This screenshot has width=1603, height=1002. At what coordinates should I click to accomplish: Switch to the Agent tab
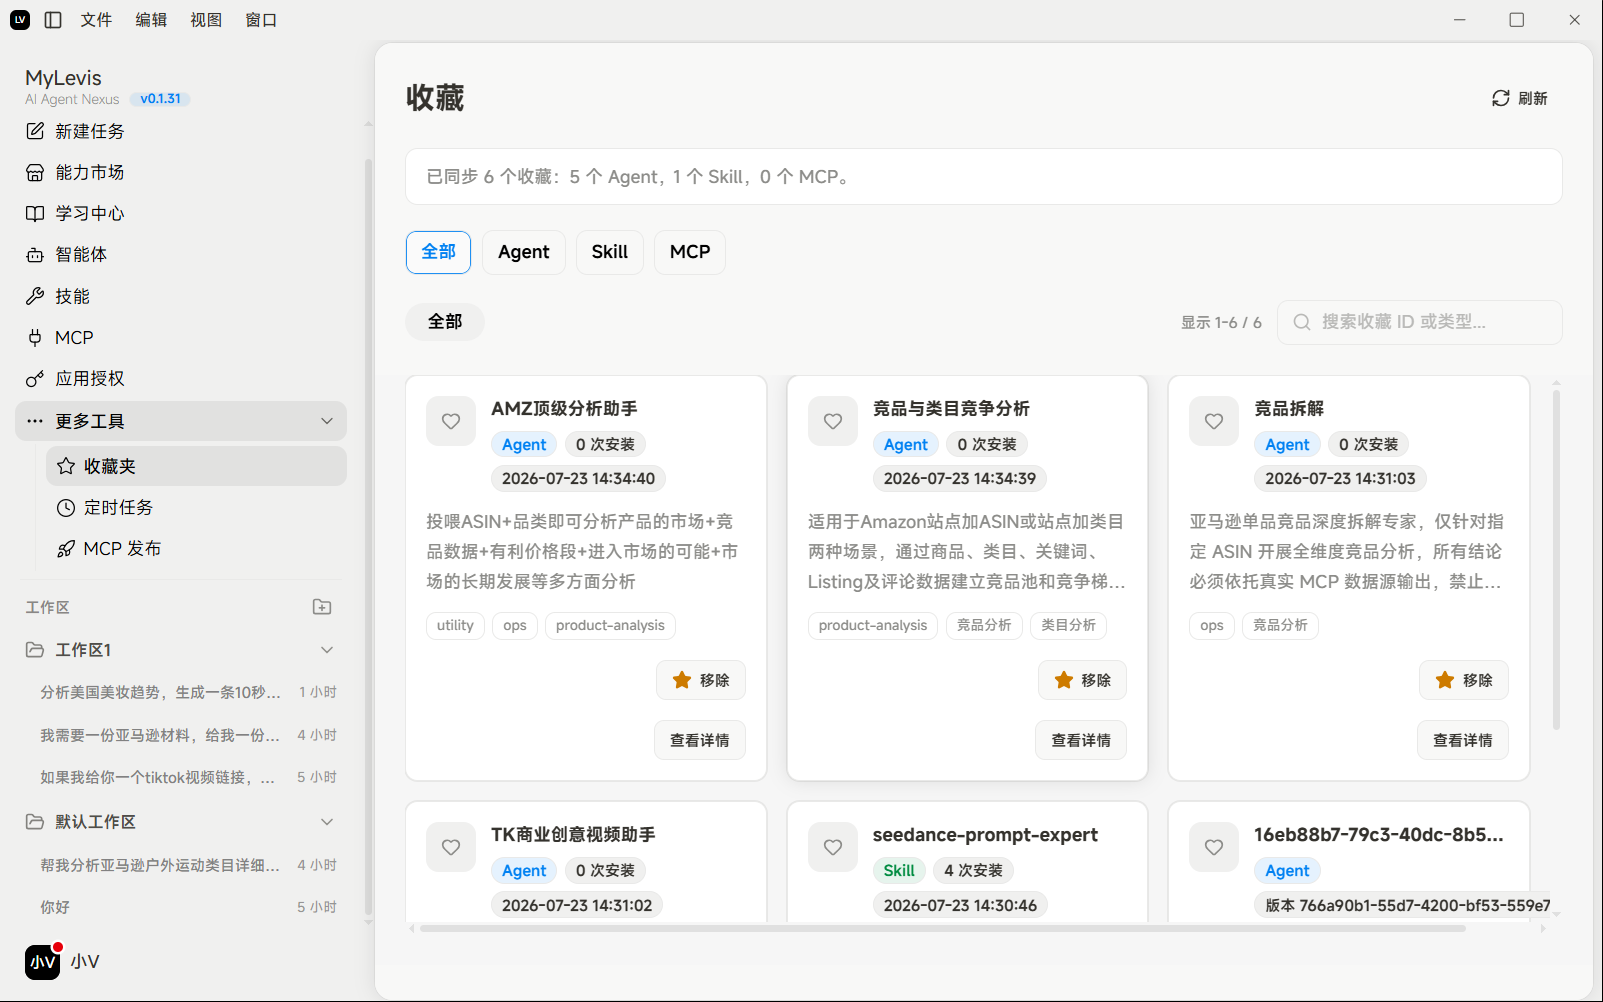(524, 252)
